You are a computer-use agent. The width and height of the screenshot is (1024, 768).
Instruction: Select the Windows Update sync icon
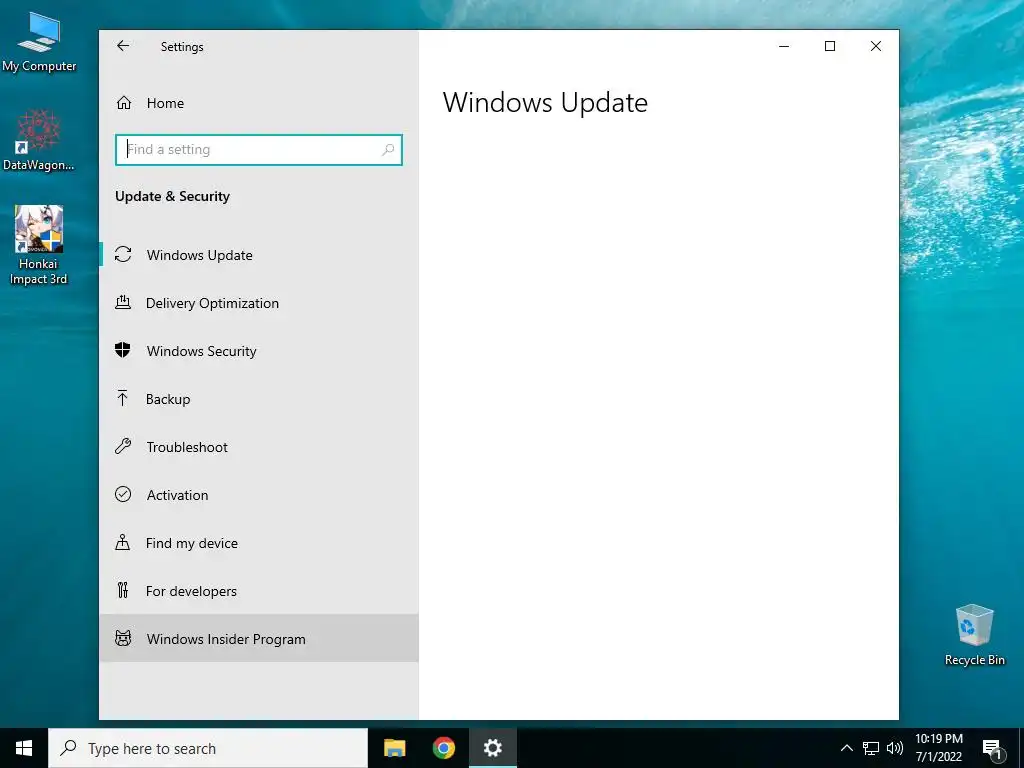tap(123, 255)
